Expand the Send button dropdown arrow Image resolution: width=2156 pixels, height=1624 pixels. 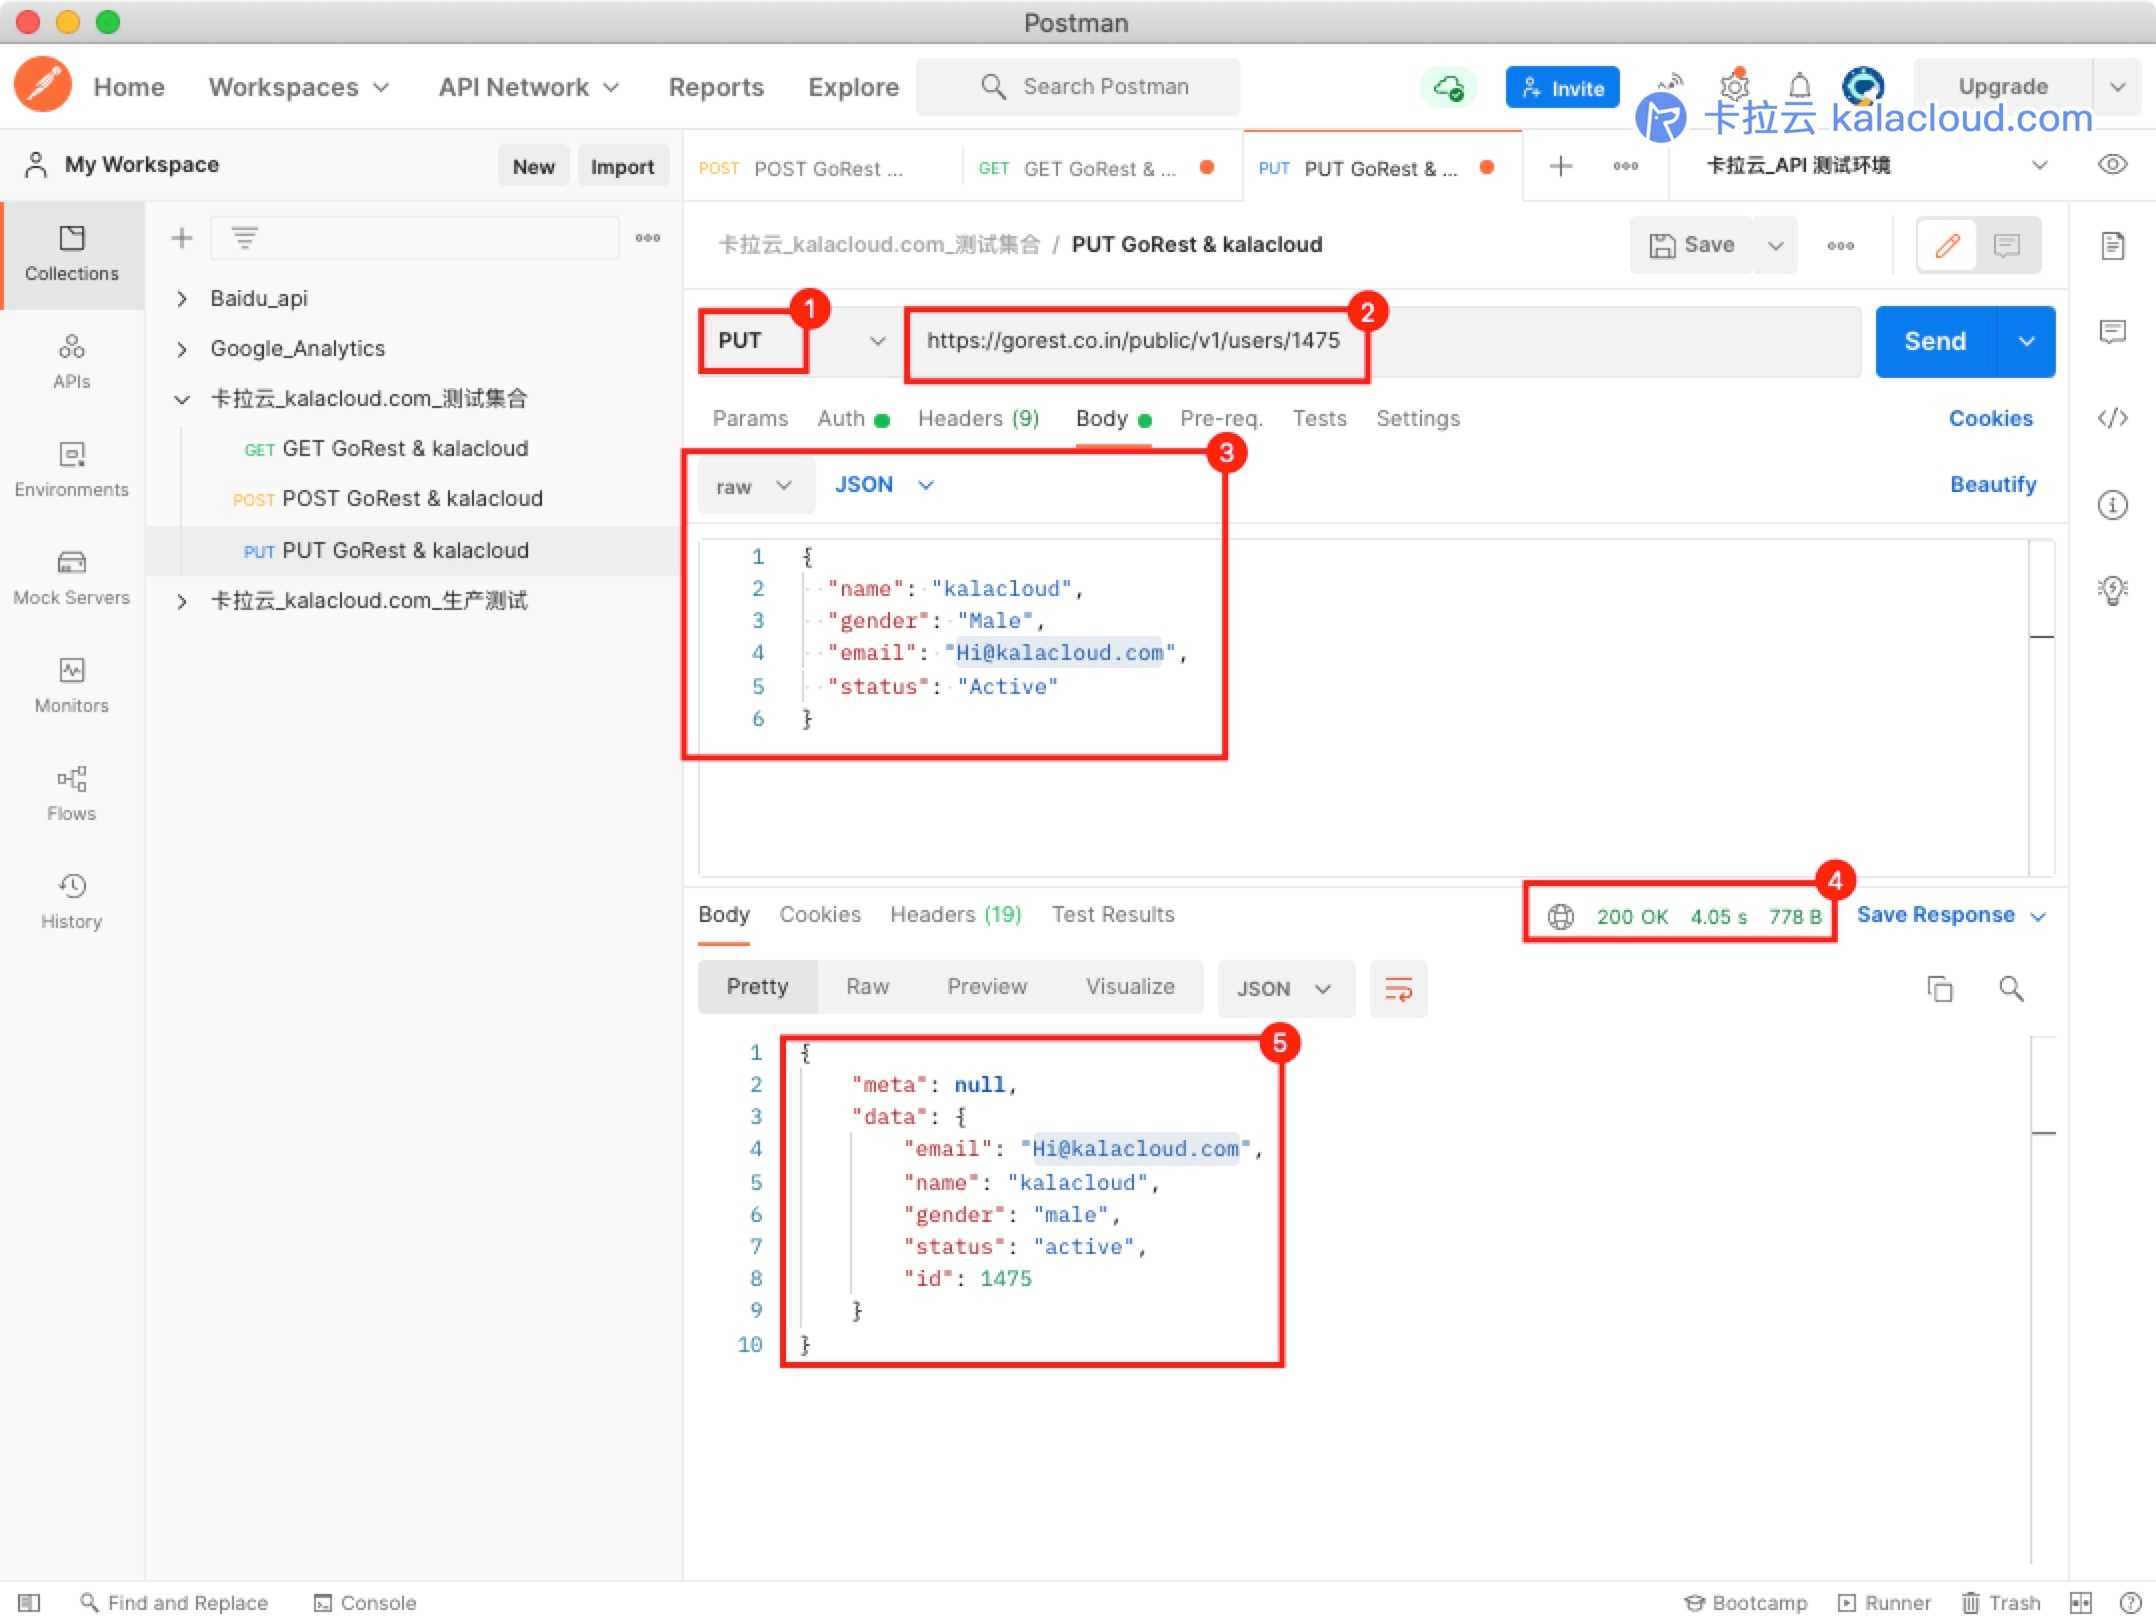click(2026, 339)
